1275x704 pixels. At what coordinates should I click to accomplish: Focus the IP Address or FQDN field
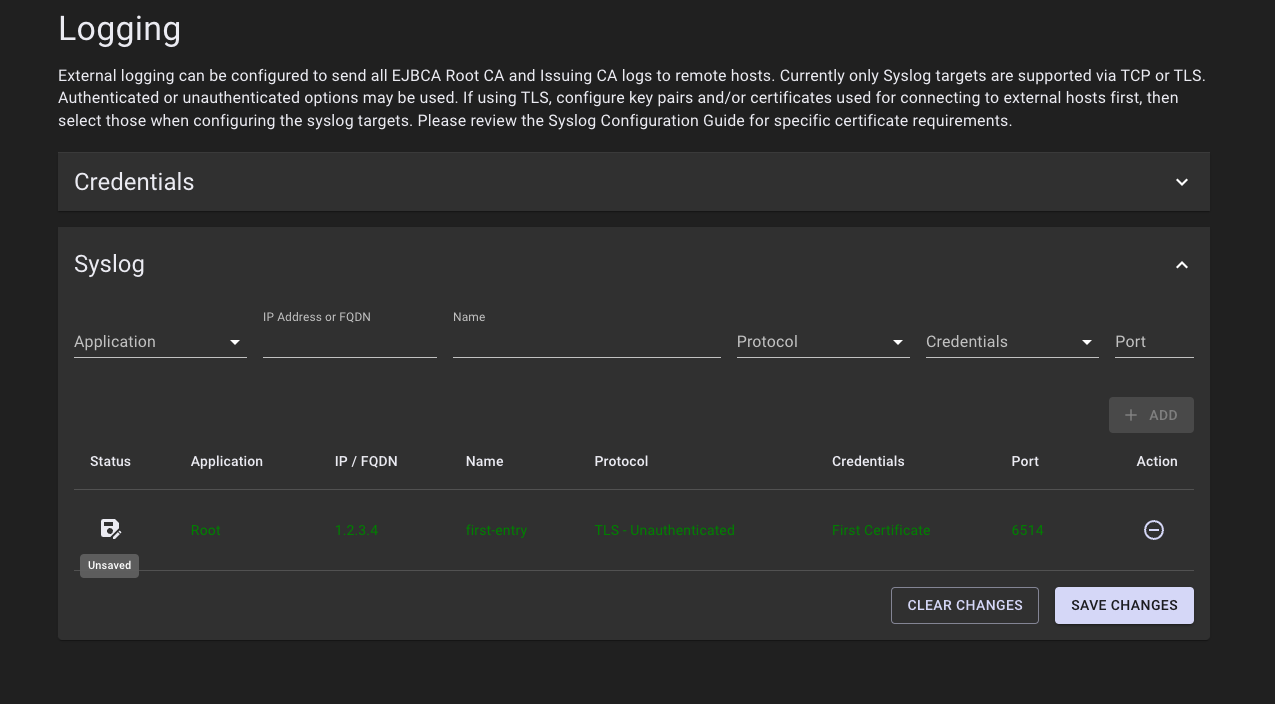point(349,342)
